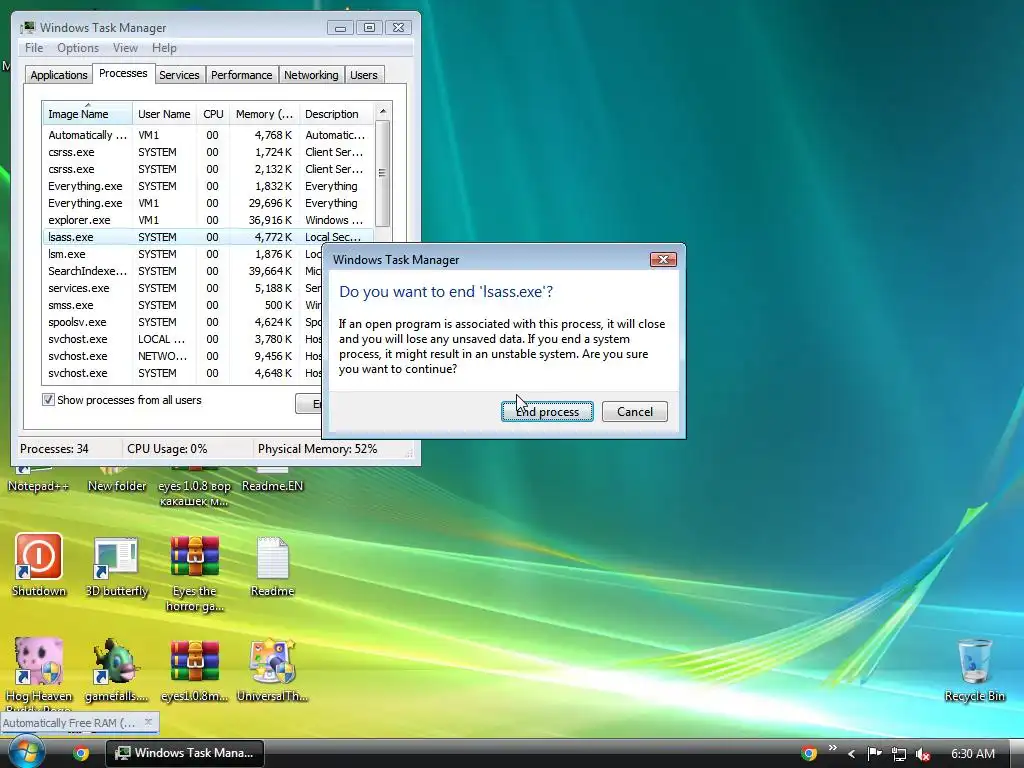1024x768 pixels.
Task: Click the Windows Task Manager taskbar button
Action: [185, 753]
